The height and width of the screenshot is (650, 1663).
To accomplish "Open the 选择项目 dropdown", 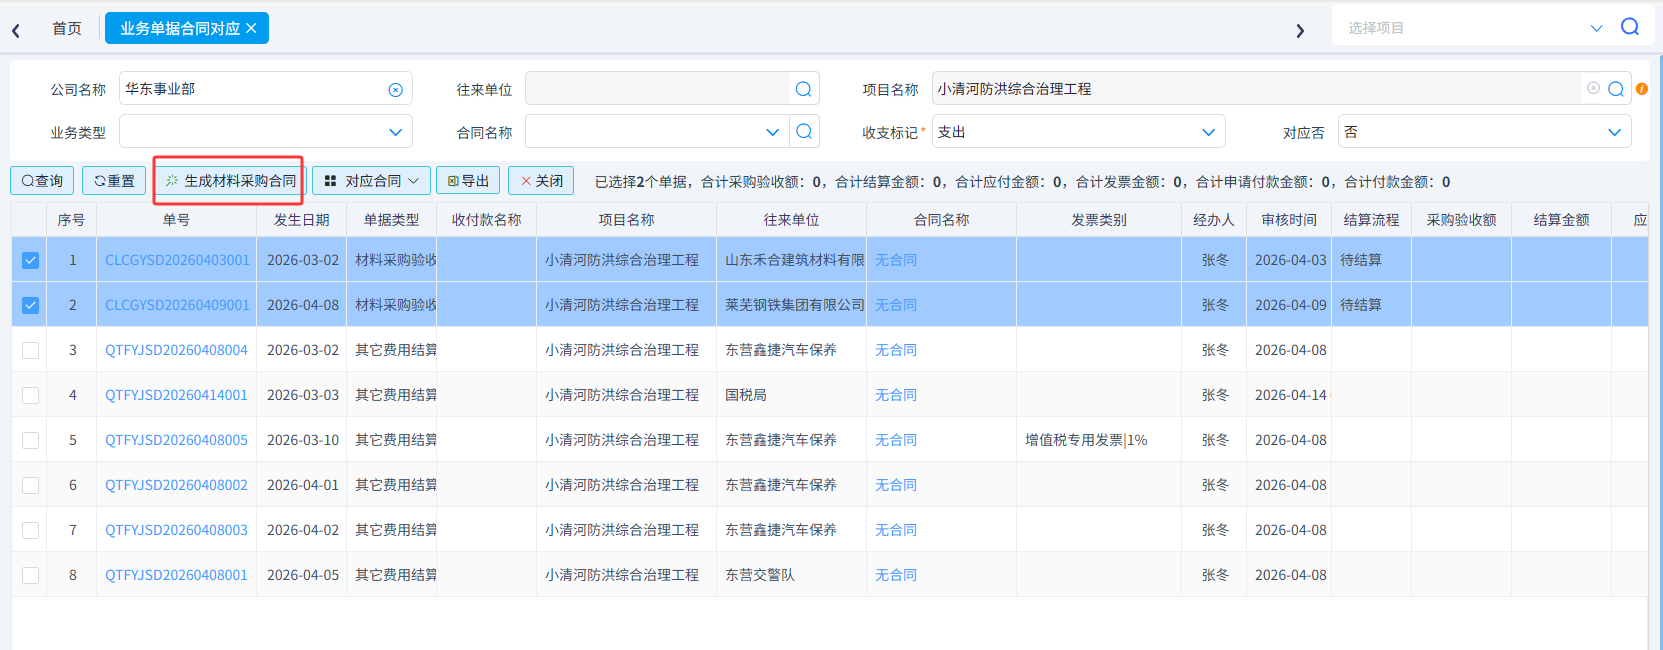I will [x=1596, y=28].
